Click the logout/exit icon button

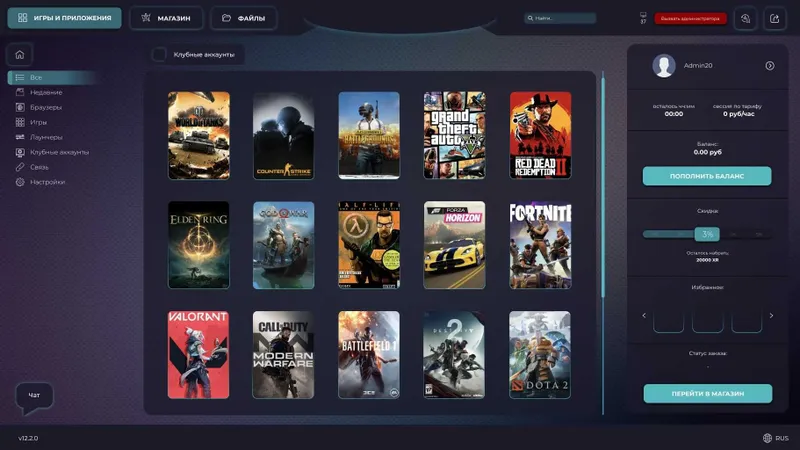pos(774,18)
